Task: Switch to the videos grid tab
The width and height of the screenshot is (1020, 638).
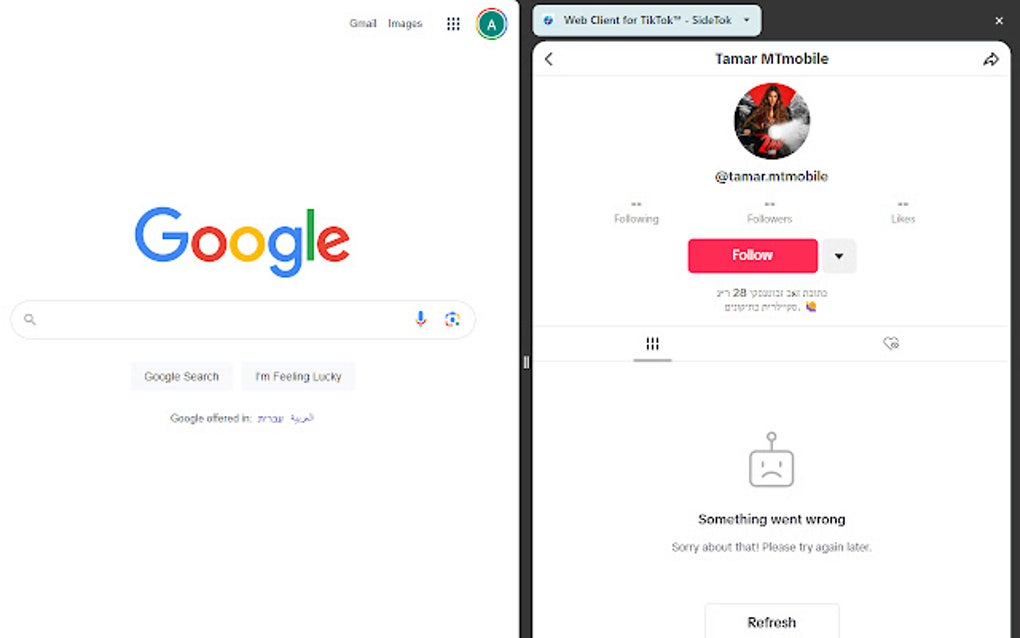Action: pos(652,343)
